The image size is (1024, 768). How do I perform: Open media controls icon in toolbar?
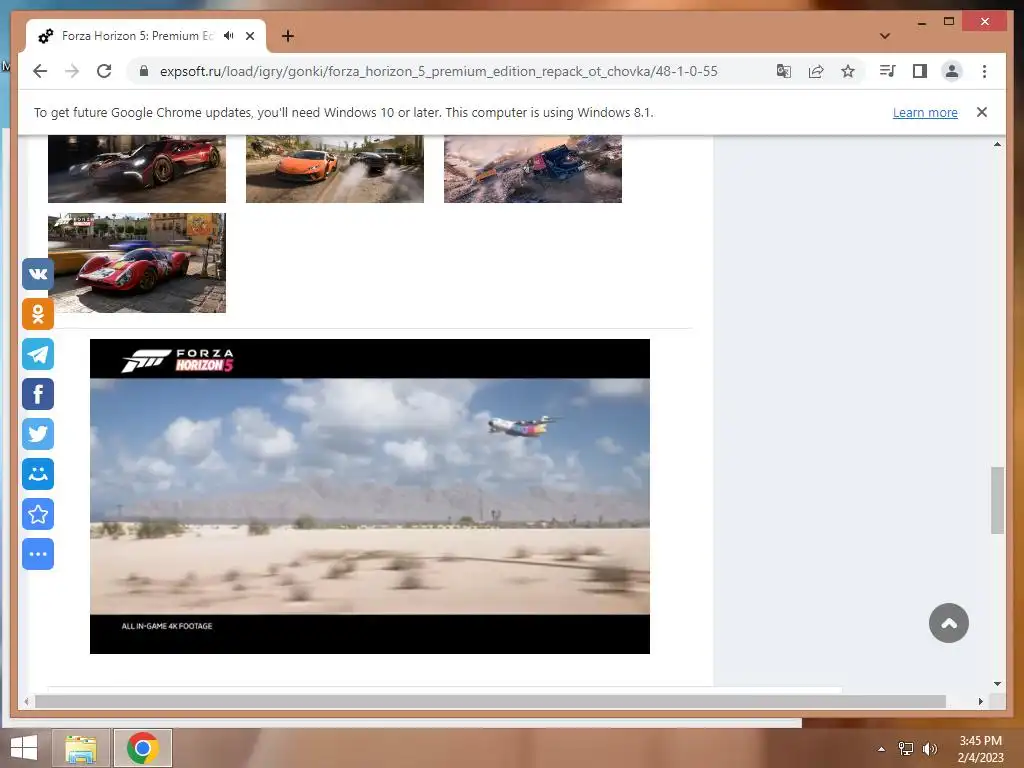[x=888, y=71]
